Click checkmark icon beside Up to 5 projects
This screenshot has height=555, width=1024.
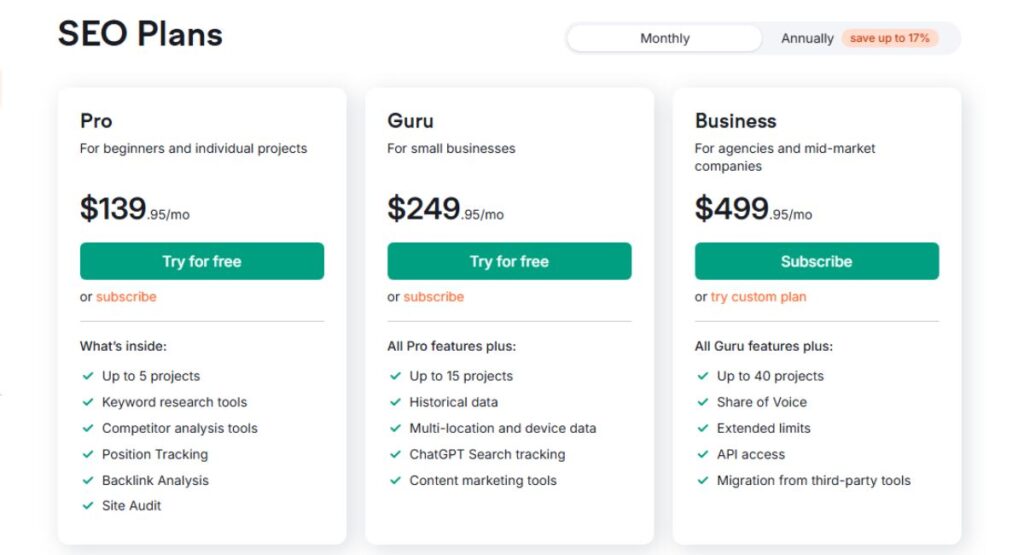[88, 376]
